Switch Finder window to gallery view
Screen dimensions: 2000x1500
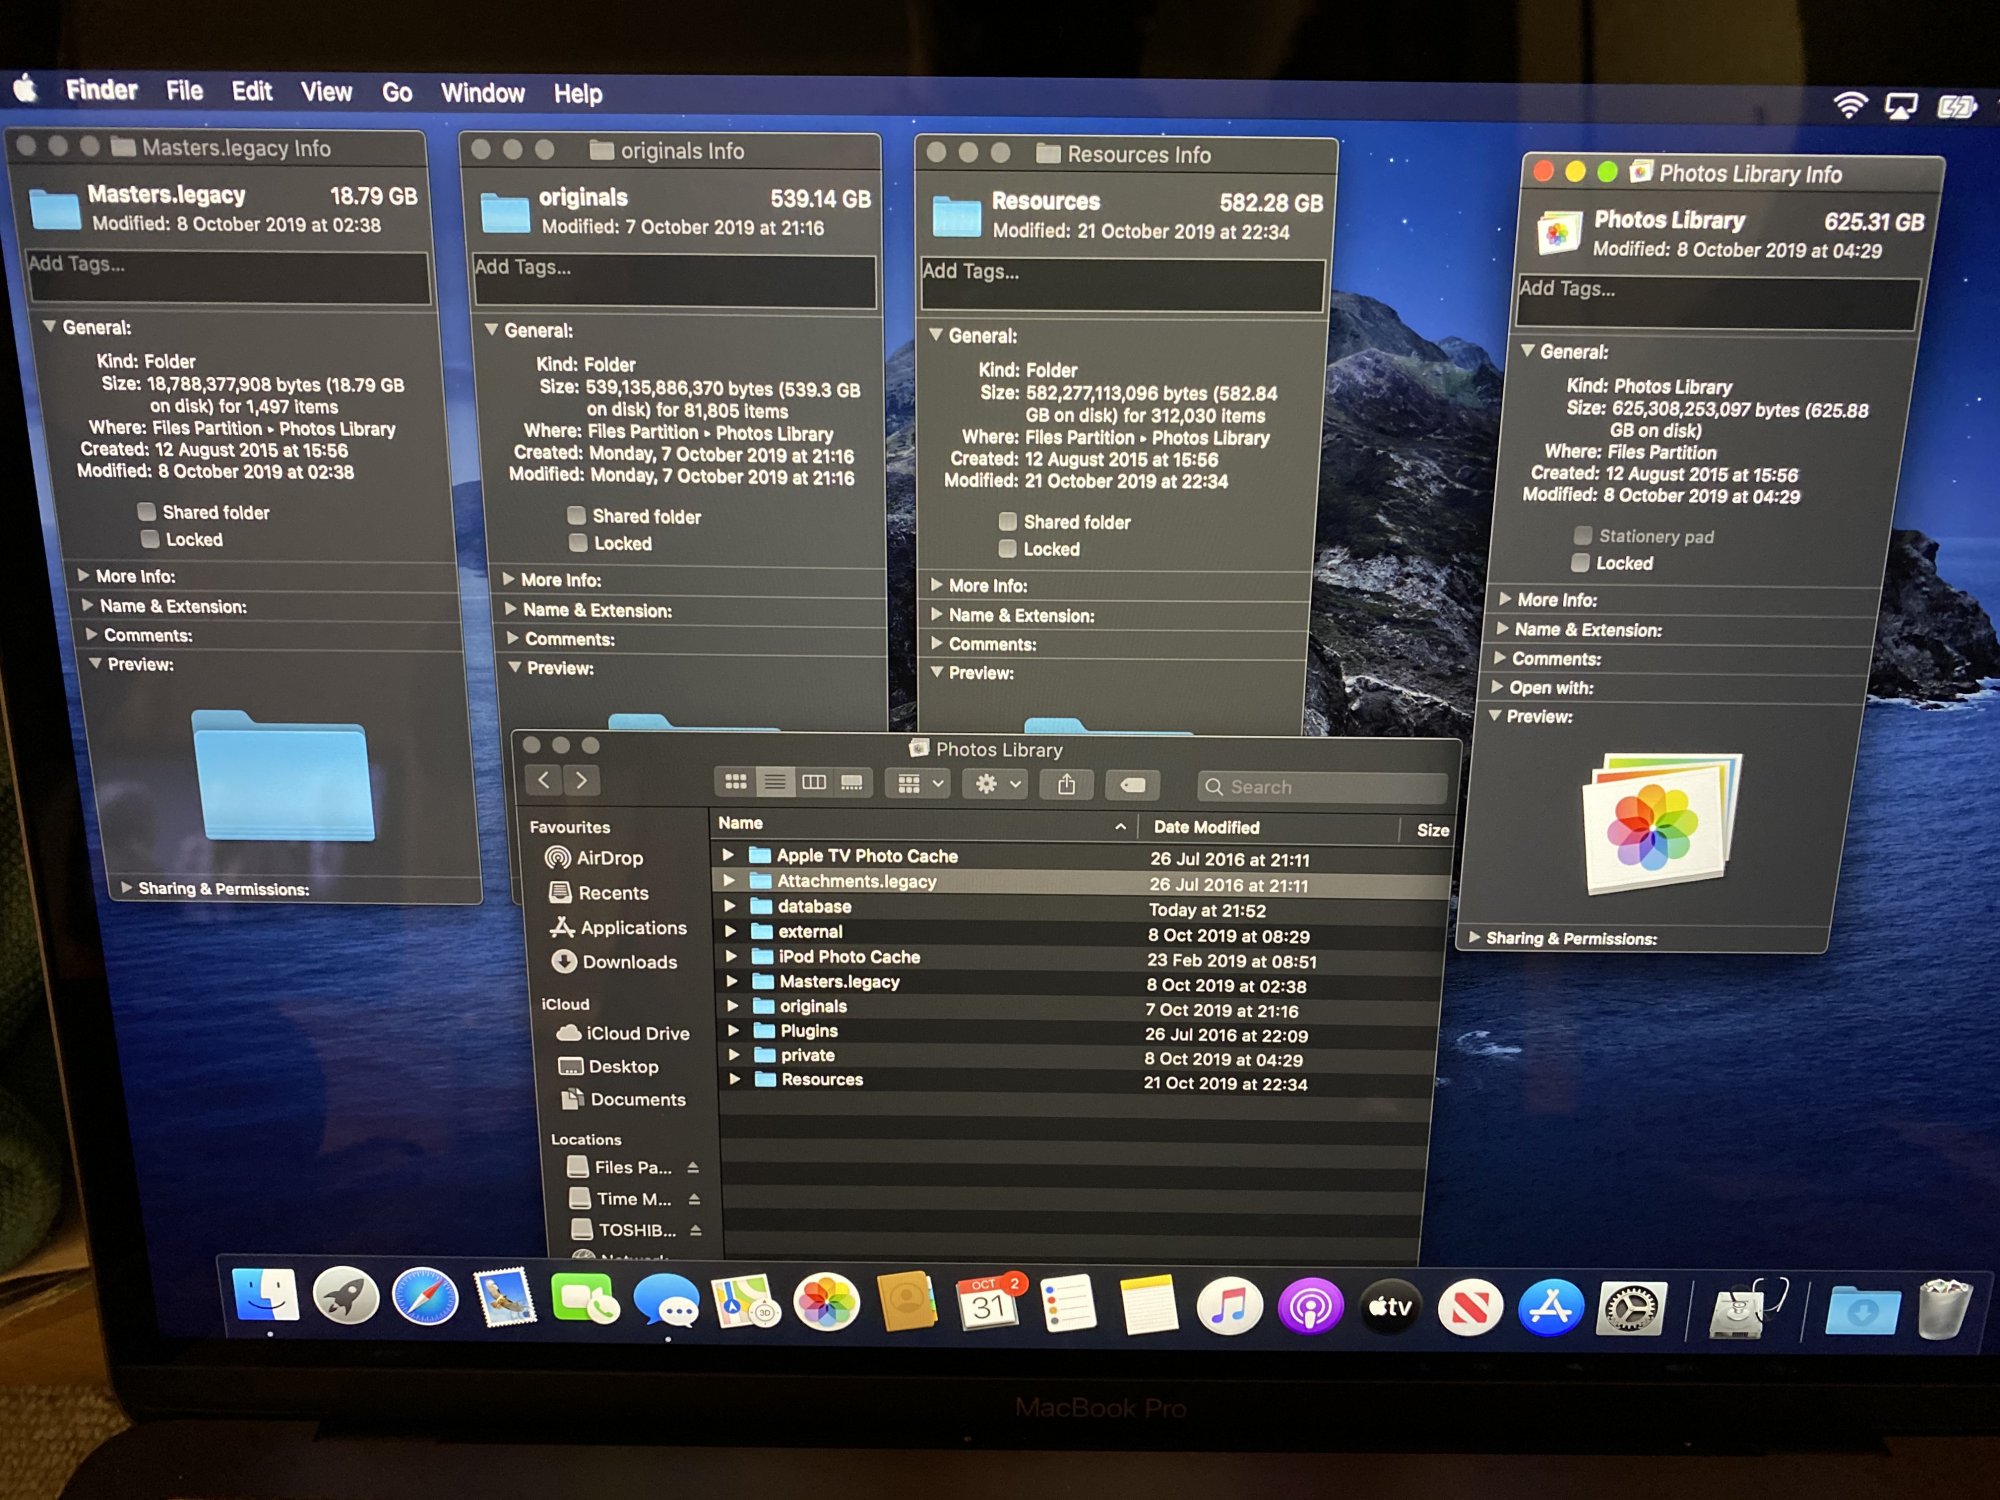point(852,783)
